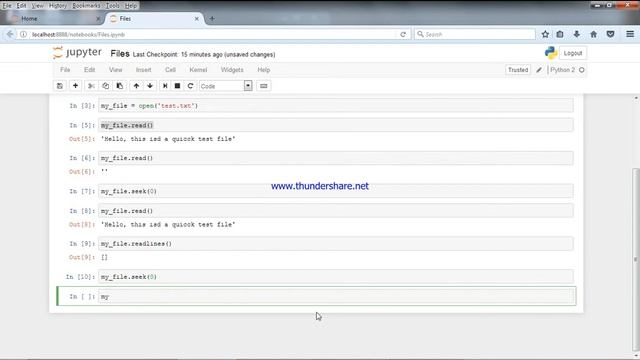The width and height of the screenshot is (640, 360).
Task: Open Firefox Bookmarks menu
Action: [86, 6]
